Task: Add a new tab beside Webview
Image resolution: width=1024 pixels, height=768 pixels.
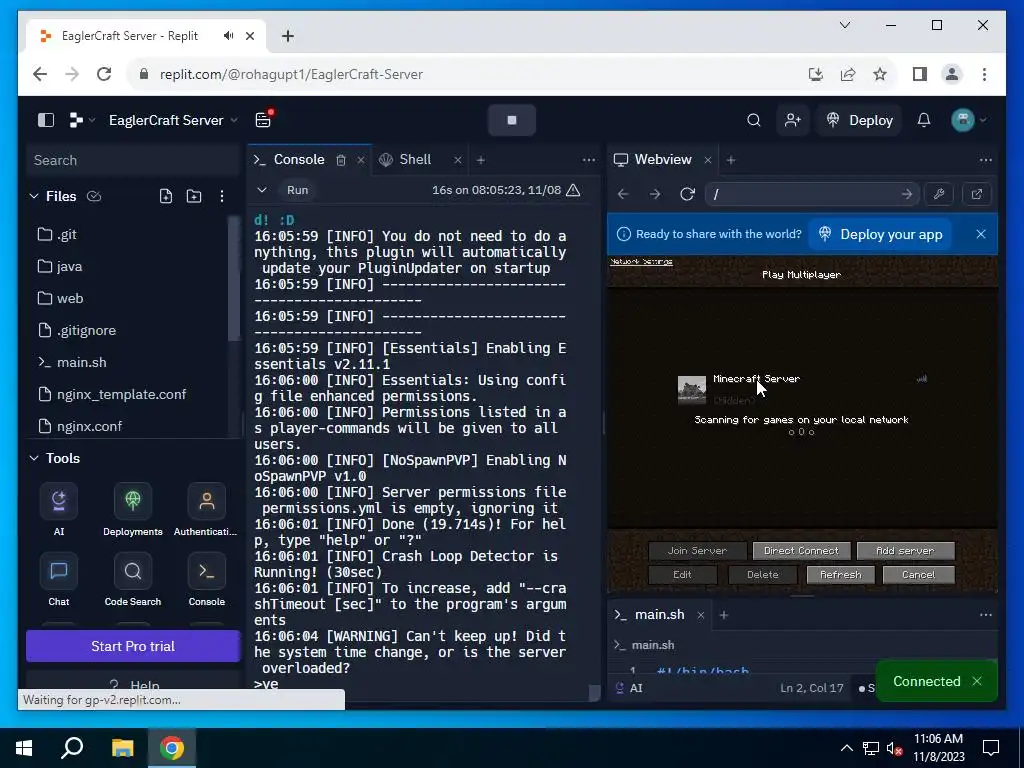Action: tap(731, 160)
